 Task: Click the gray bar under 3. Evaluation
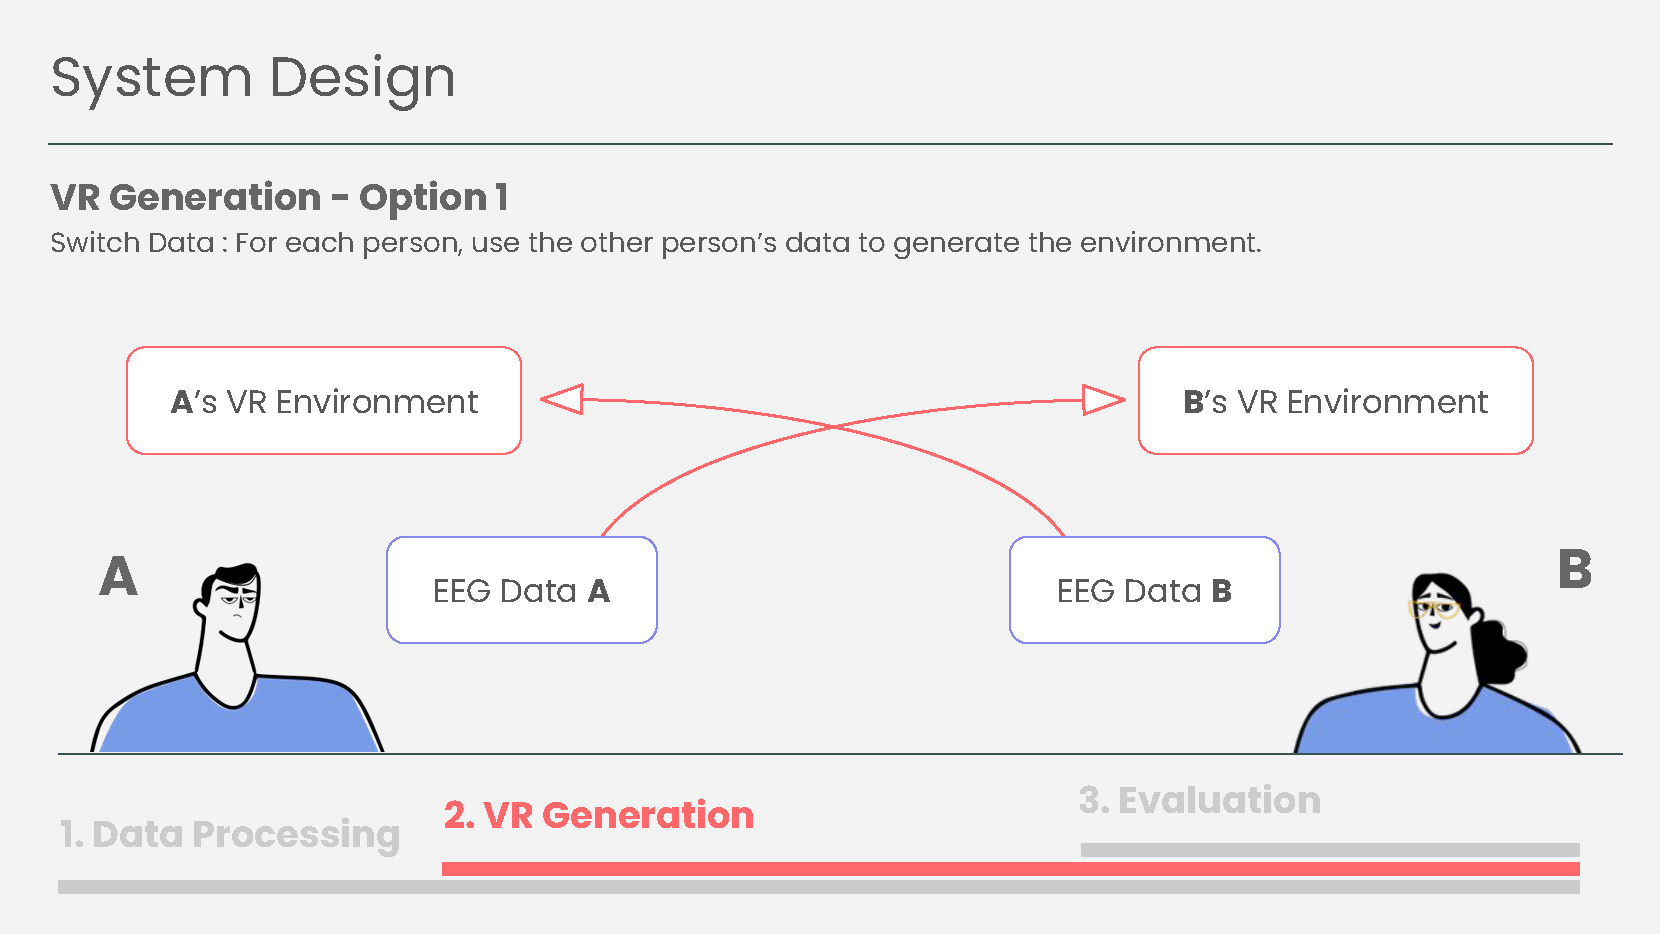coord(1330,850)
